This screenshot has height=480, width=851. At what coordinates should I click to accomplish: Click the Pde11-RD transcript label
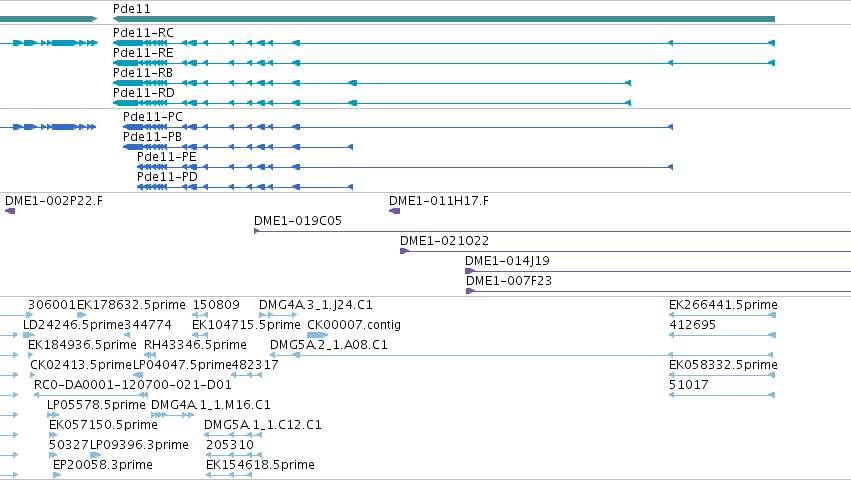[x=144, y=93]
